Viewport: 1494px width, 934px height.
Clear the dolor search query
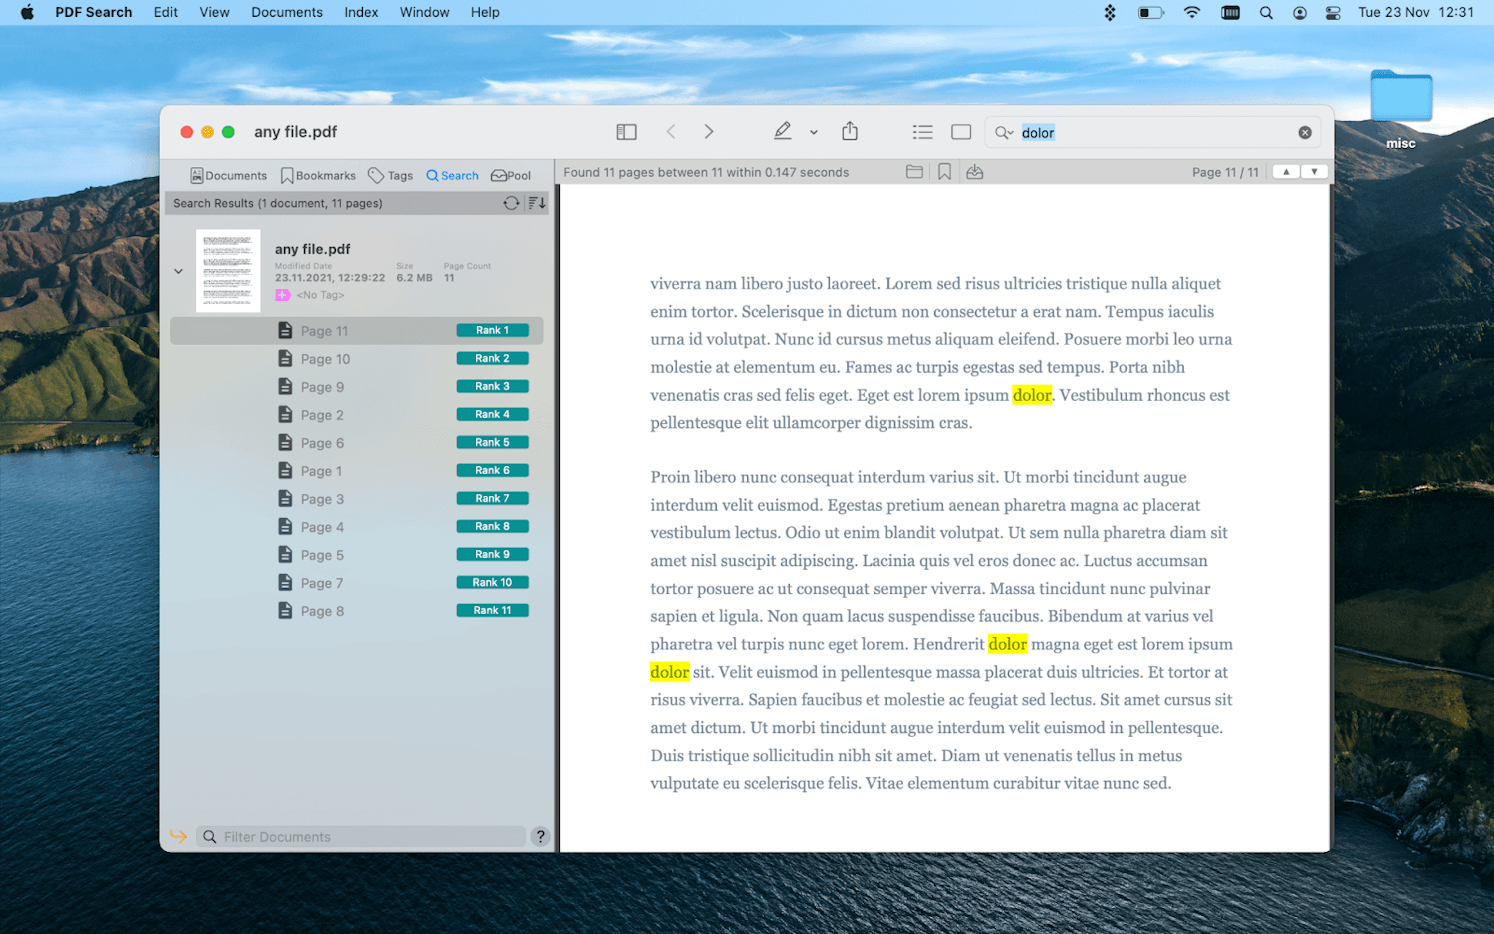(1305, 132)
